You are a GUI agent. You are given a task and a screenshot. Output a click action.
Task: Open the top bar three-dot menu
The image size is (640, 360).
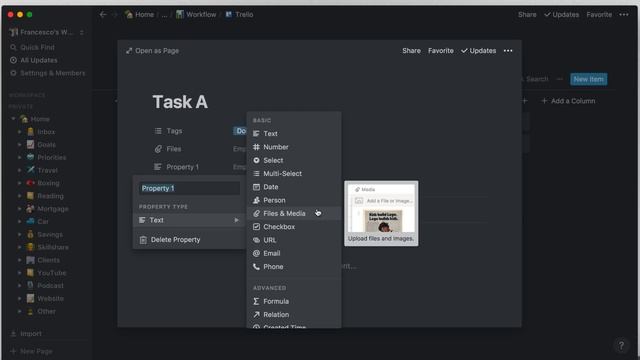(624, 14)
